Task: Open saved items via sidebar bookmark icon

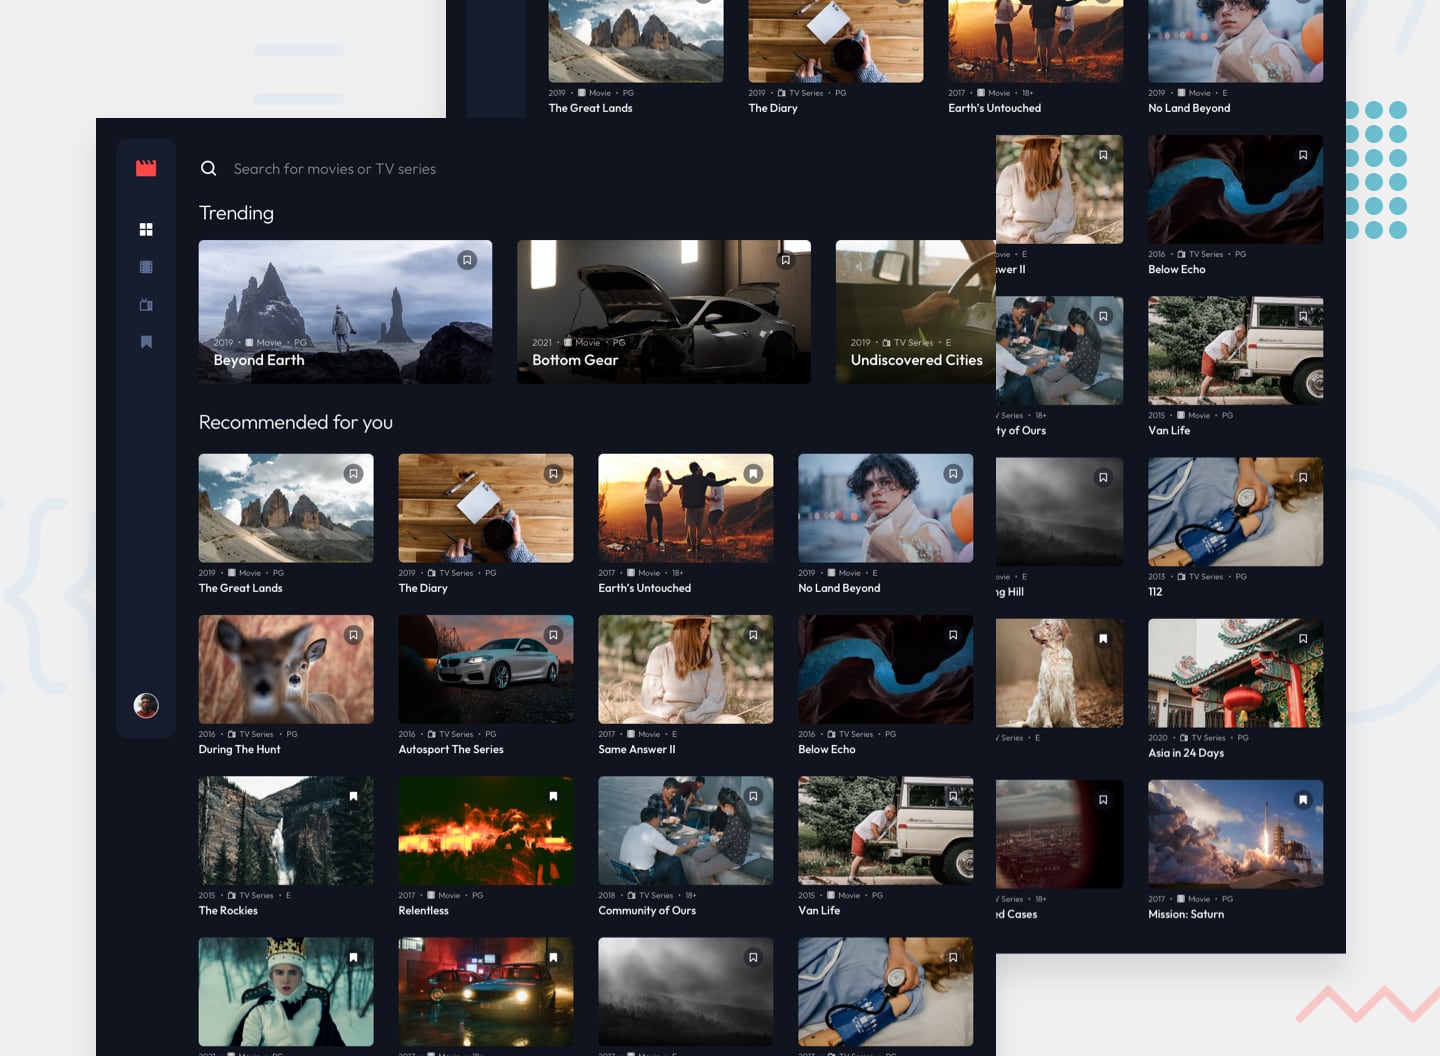Action: (146, 342)
